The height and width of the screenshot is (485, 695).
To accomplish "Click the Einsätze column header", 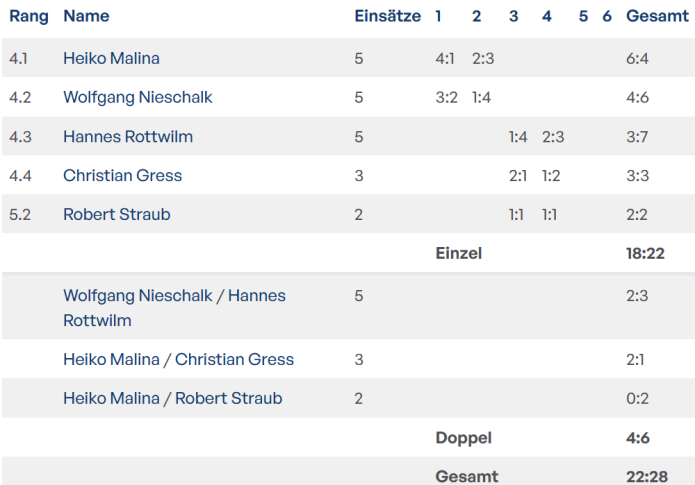I will pos(387,16).
